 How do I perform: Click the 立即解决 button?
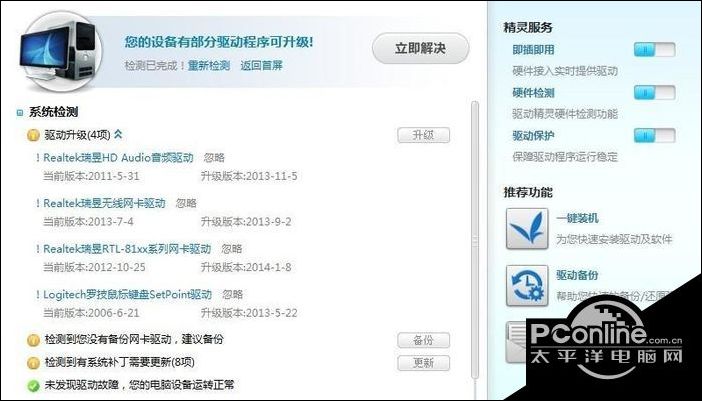pos(420,48)
